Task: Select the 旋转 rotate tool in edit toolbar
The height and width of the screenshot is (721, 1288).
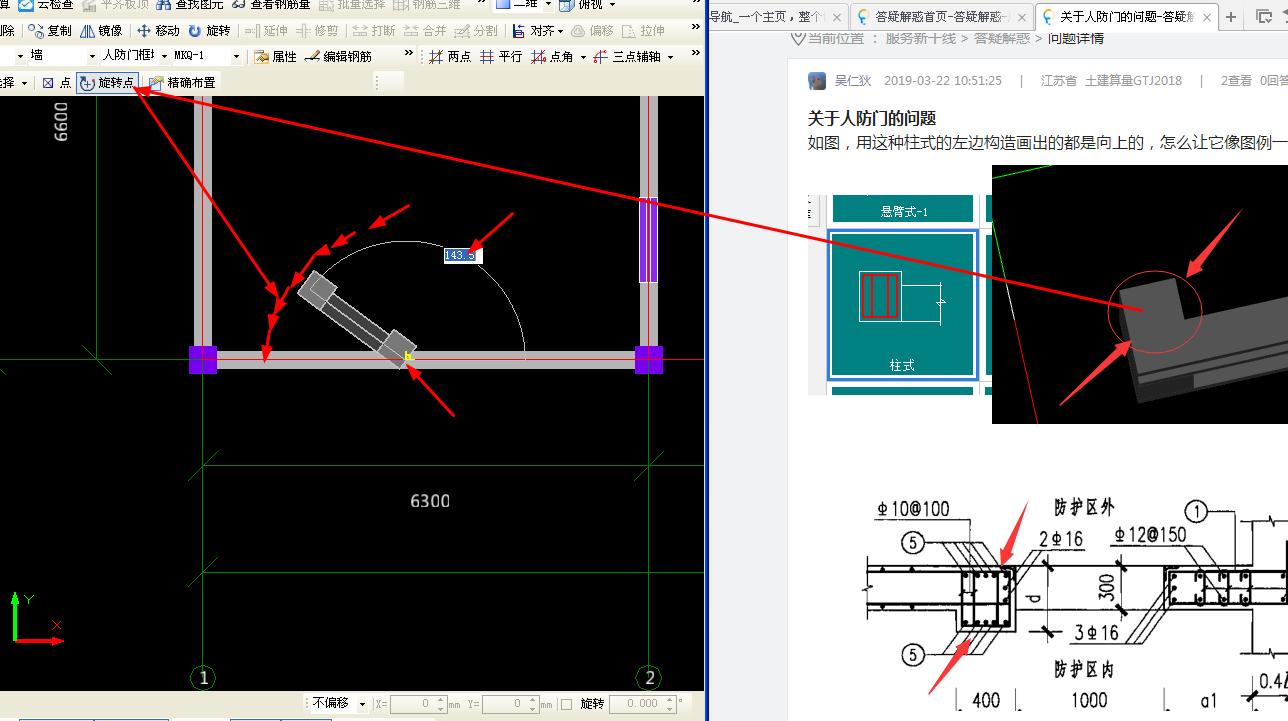Action: pyautogui.click(x=209, y=31)
